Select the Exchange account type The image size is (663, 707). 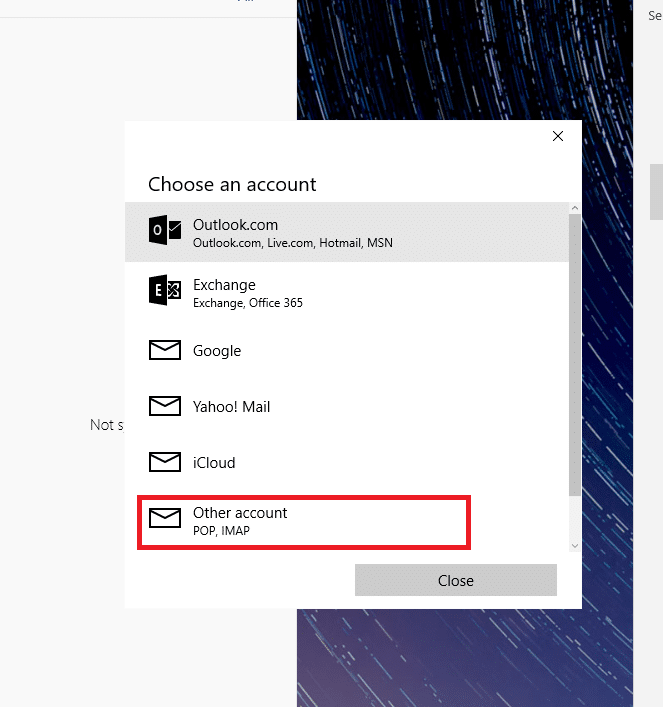347,292
